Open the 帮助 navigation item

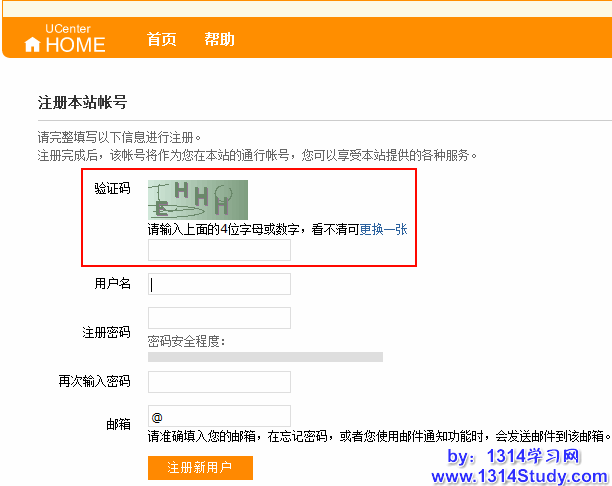pyautogui.click(x=219, y=40)
